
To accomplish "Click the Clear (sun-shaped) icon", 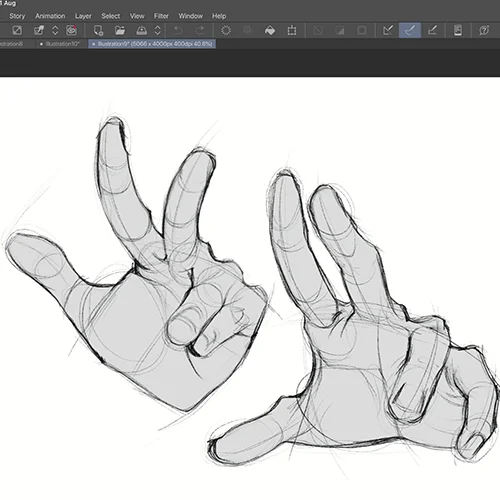I will pos(226,31).
